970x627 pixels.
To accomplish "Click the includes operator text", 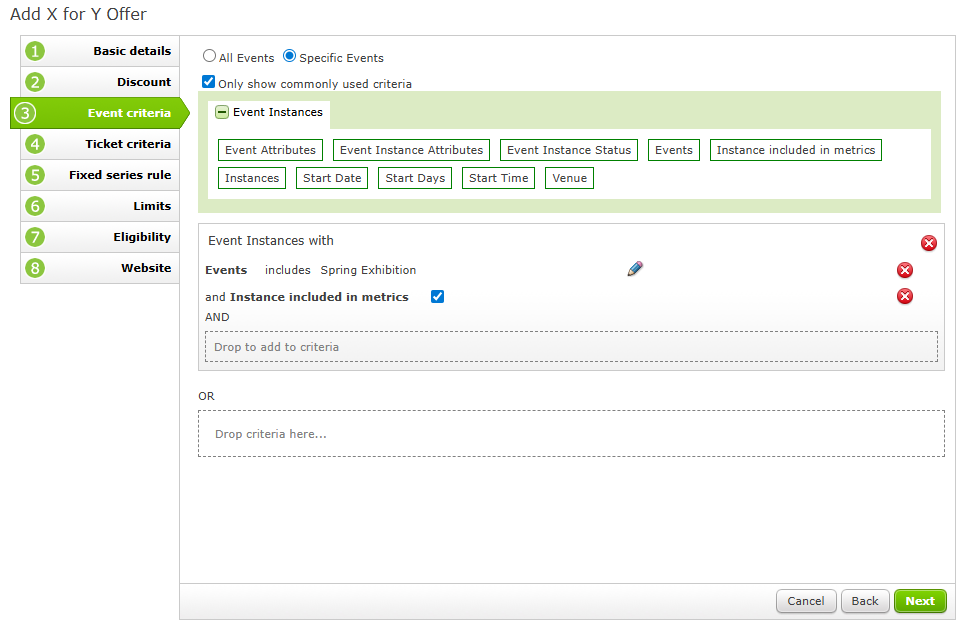I will coord(288,270).
